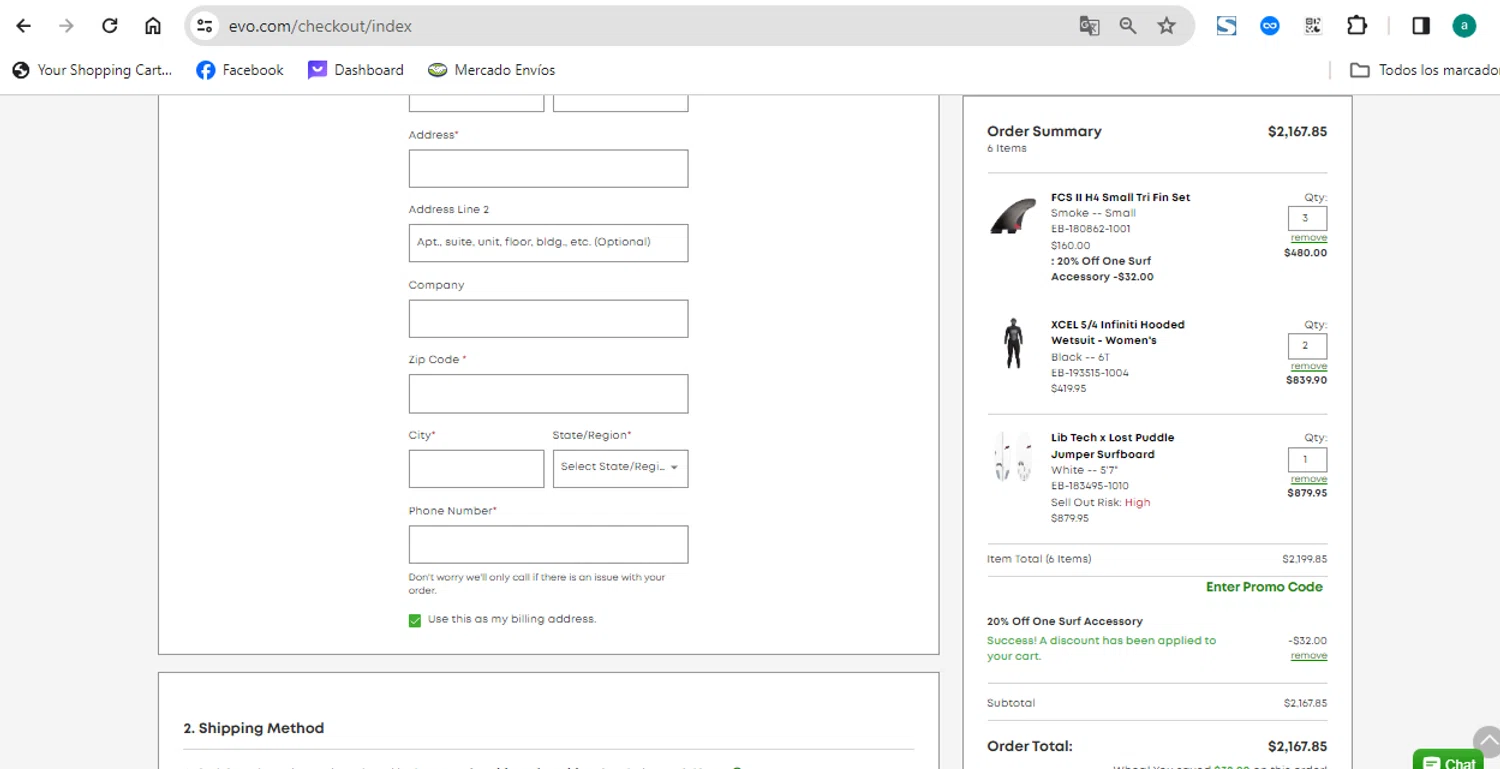Open the Dashboard bookmark

356,70
